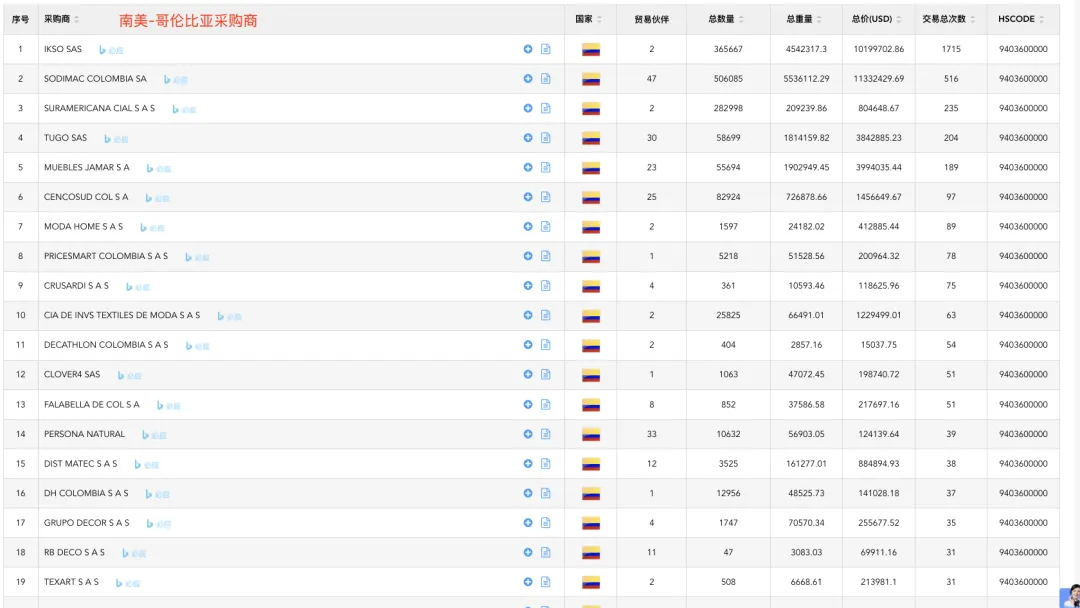Click the 贸易伙伴 column header
The height and width of the screenshot is (608, 1080).
651,19
